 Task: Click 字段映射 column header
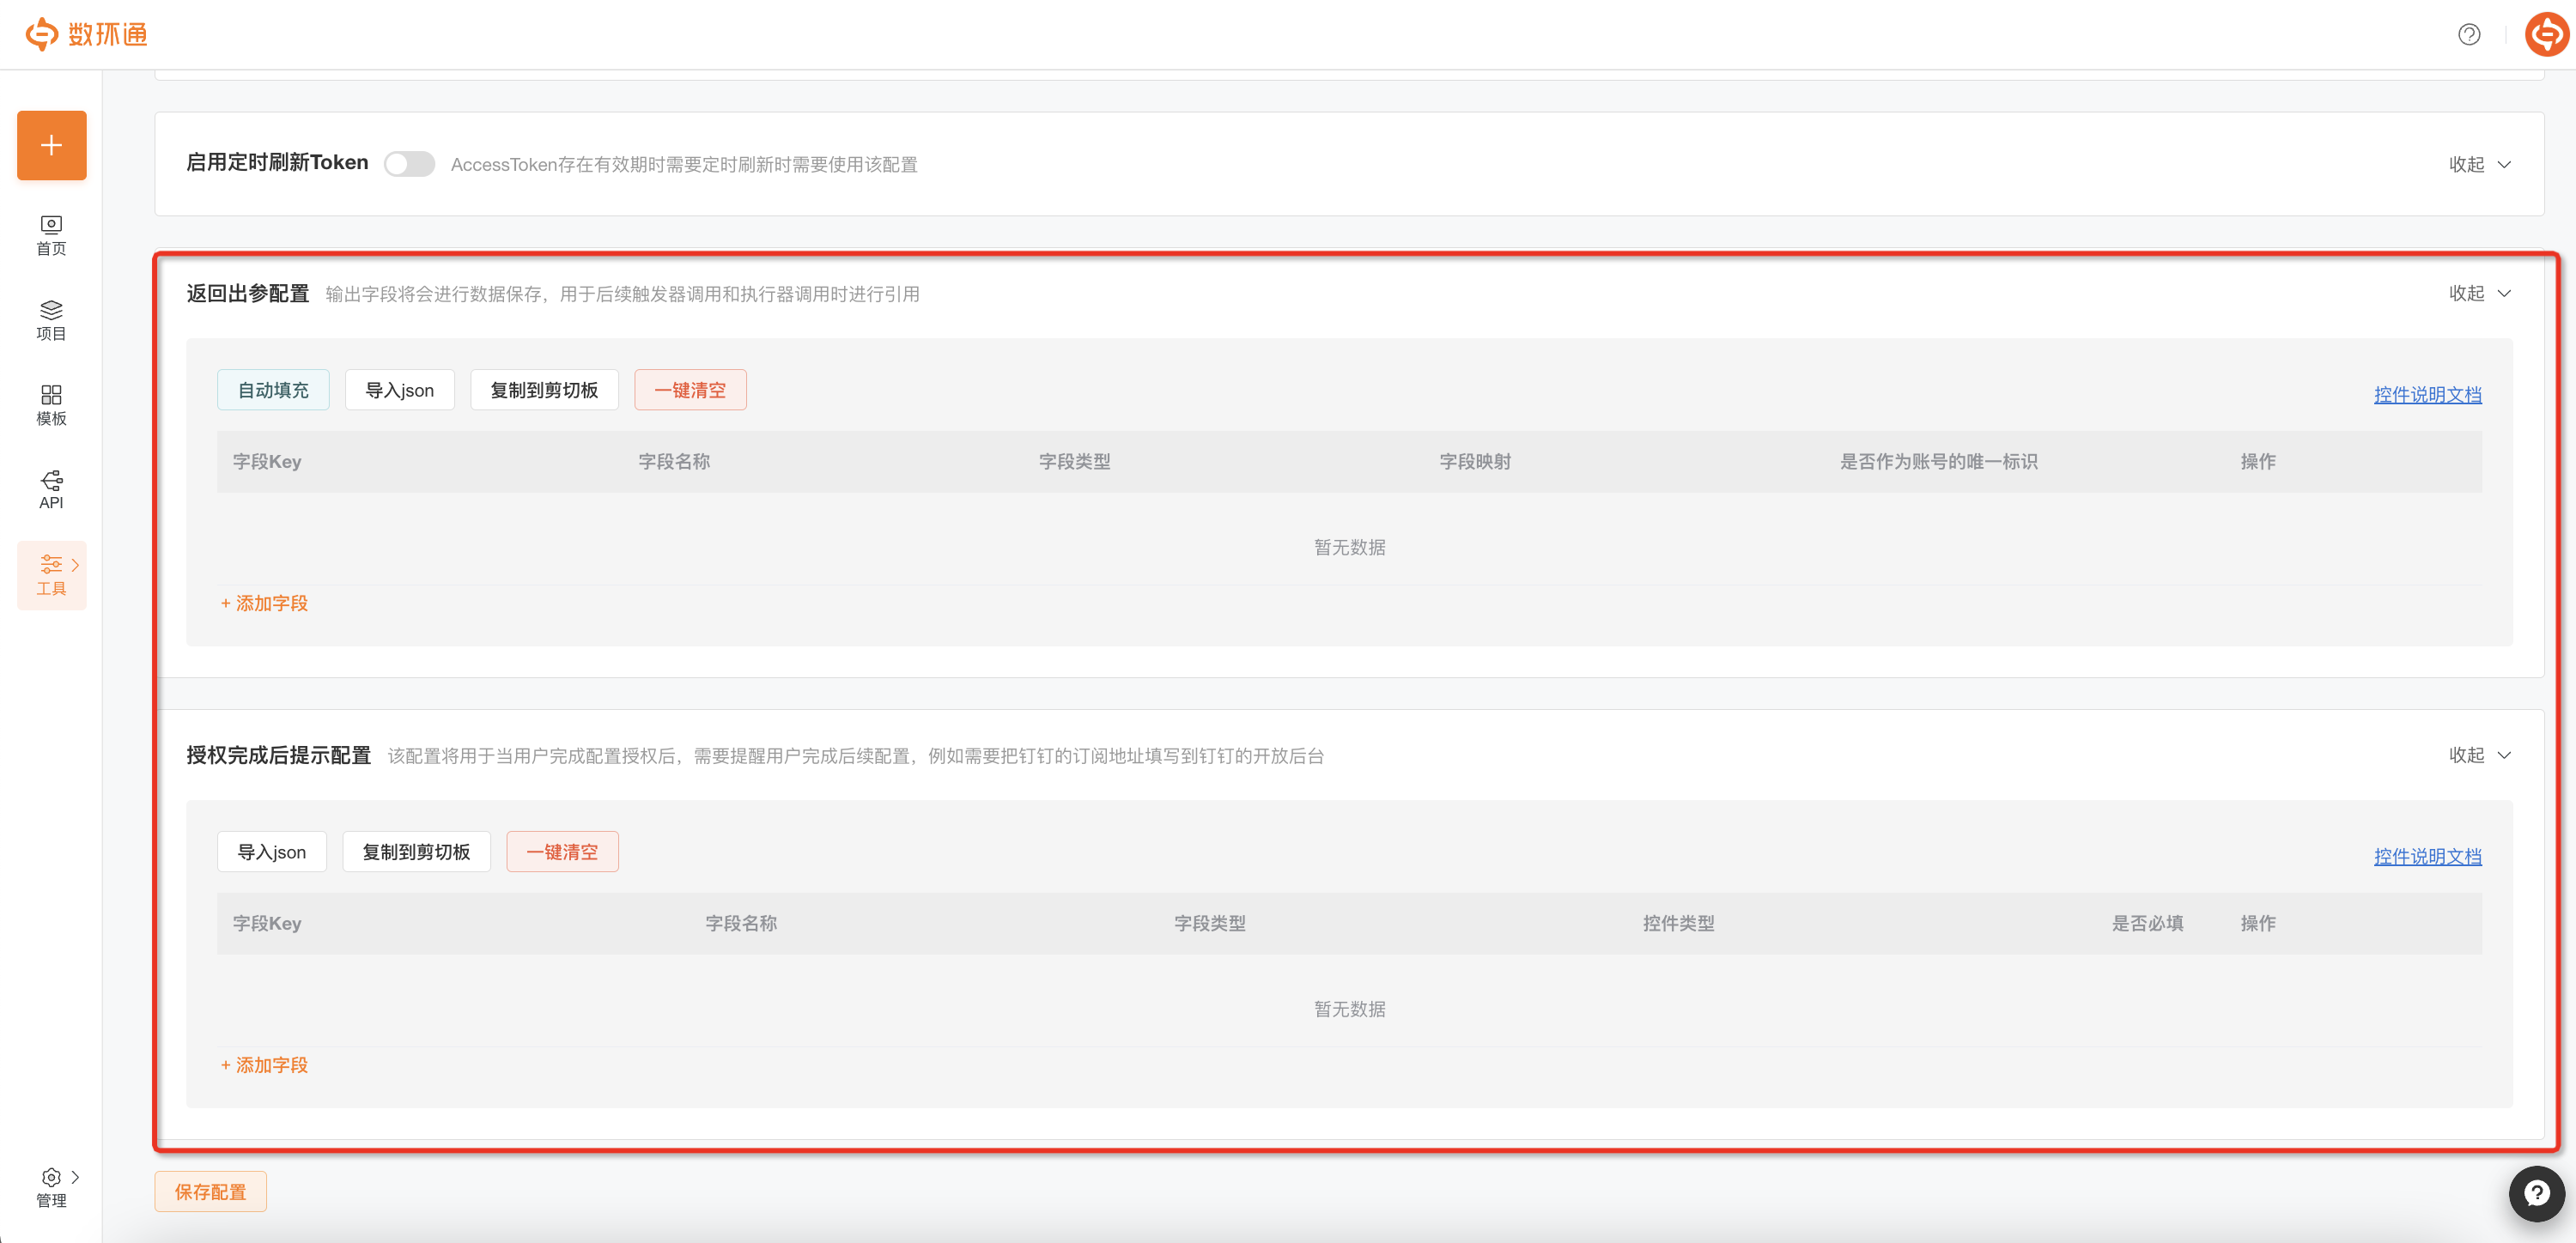1475,462
